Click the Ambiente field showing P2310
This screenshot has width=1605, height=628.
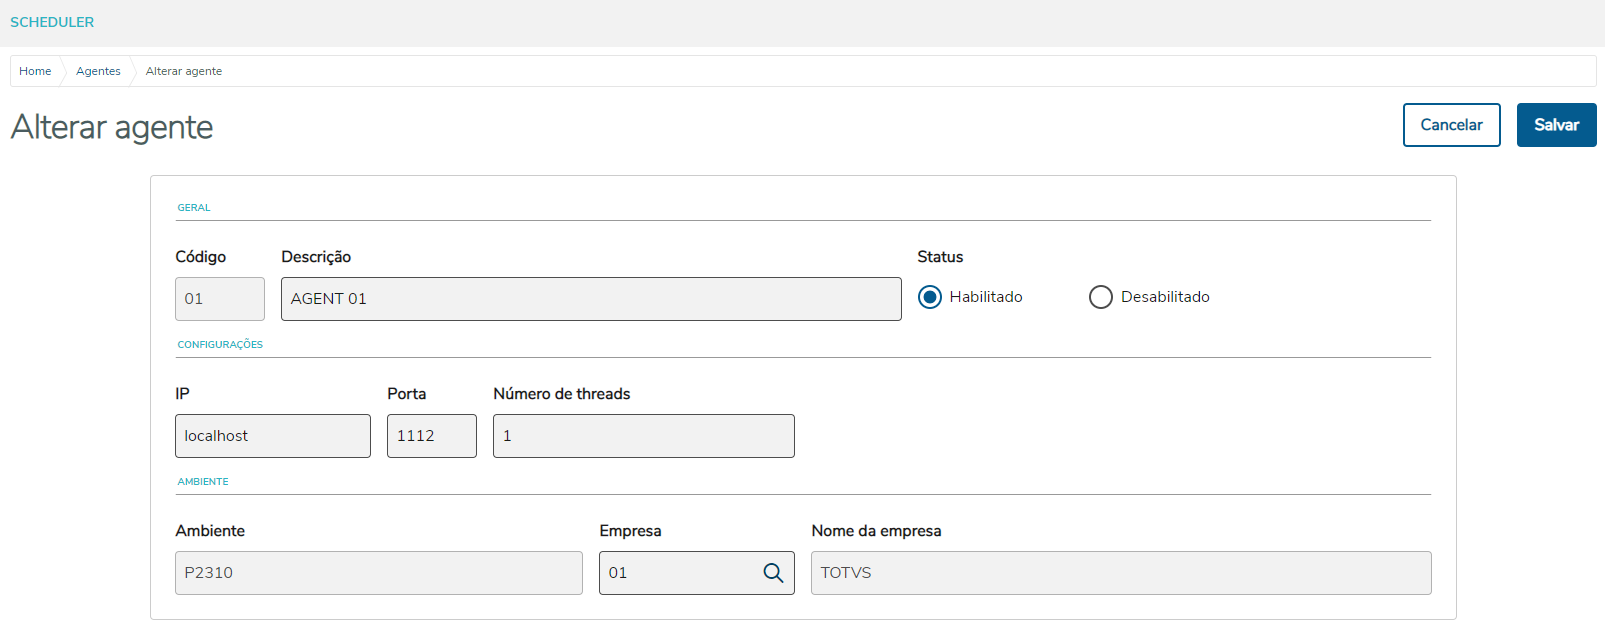coord(378,573)
